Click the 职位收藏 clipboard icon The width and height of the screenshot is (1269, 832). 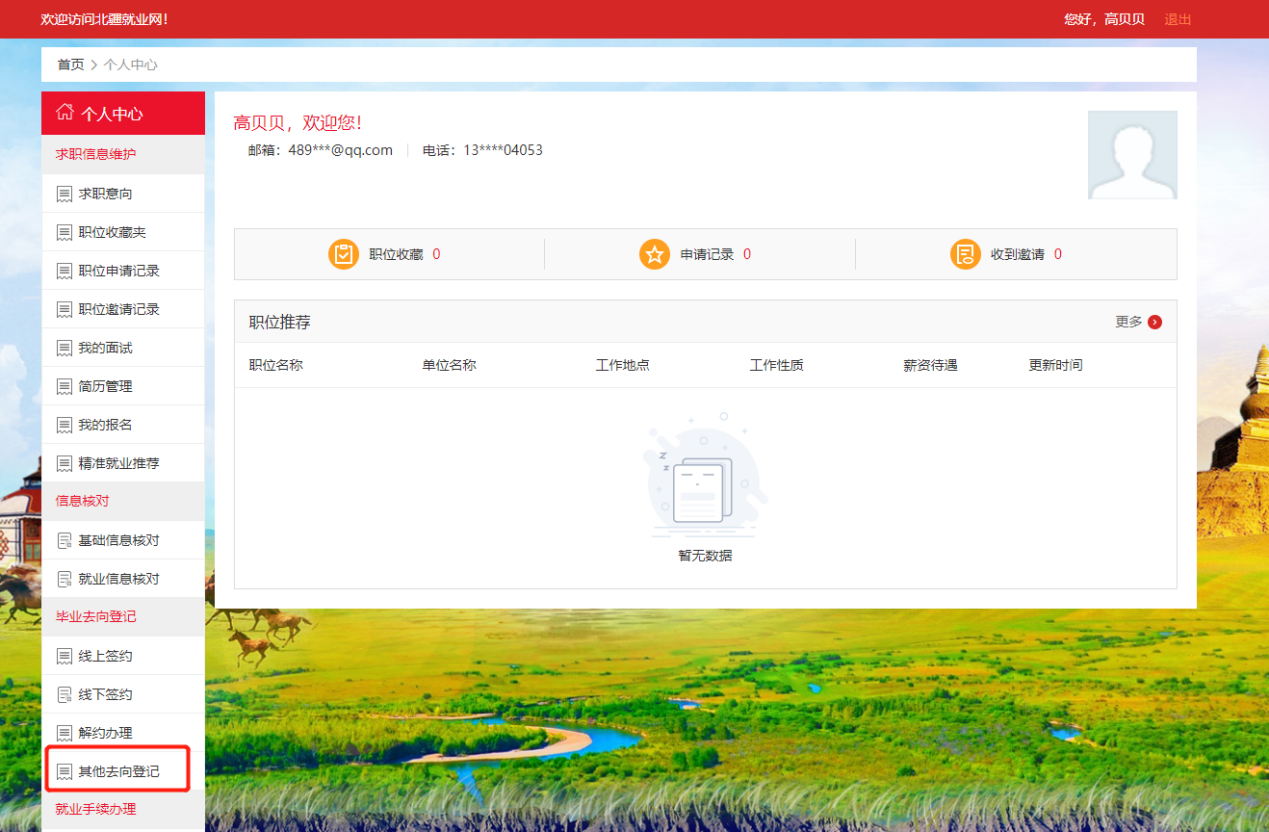343,254
